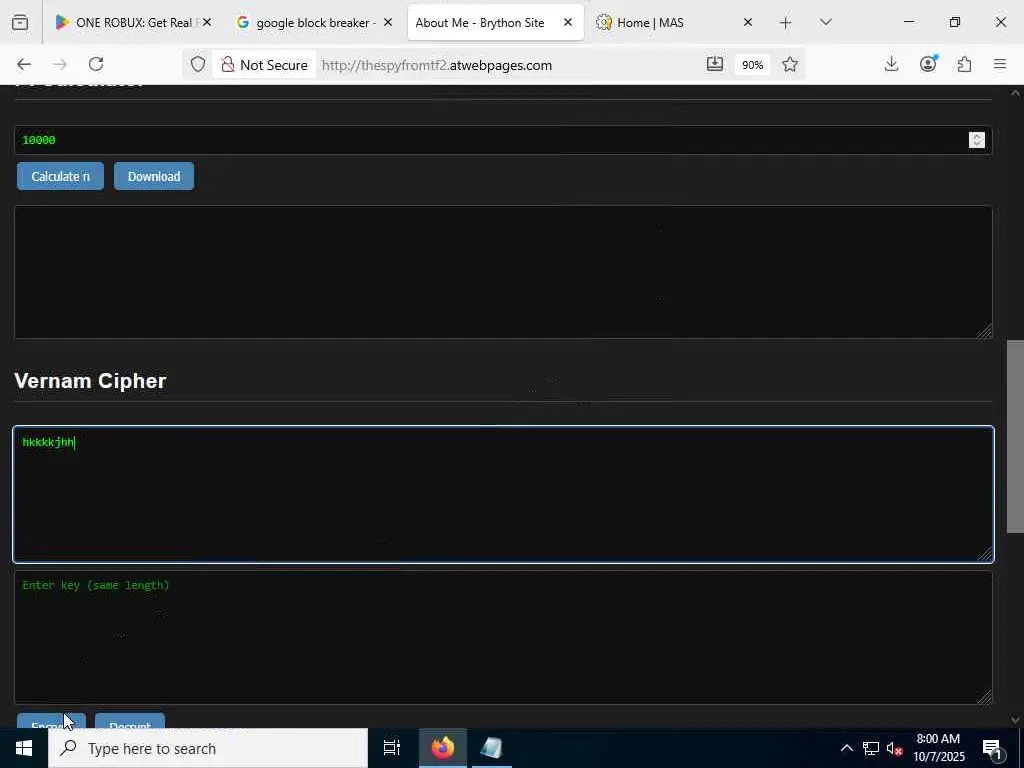Switch to Home | MAS tab
The image size is (1024, 768).
[676, 23]
